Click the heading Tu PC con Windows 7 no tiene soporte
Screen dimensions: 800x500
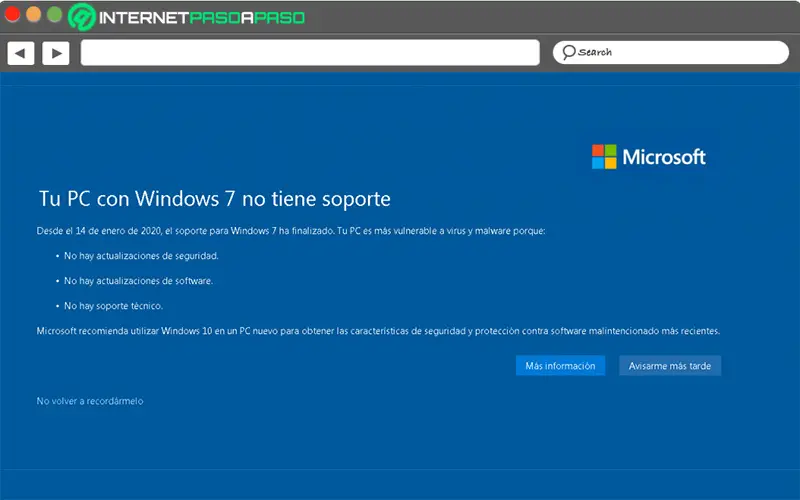[215, 199]
